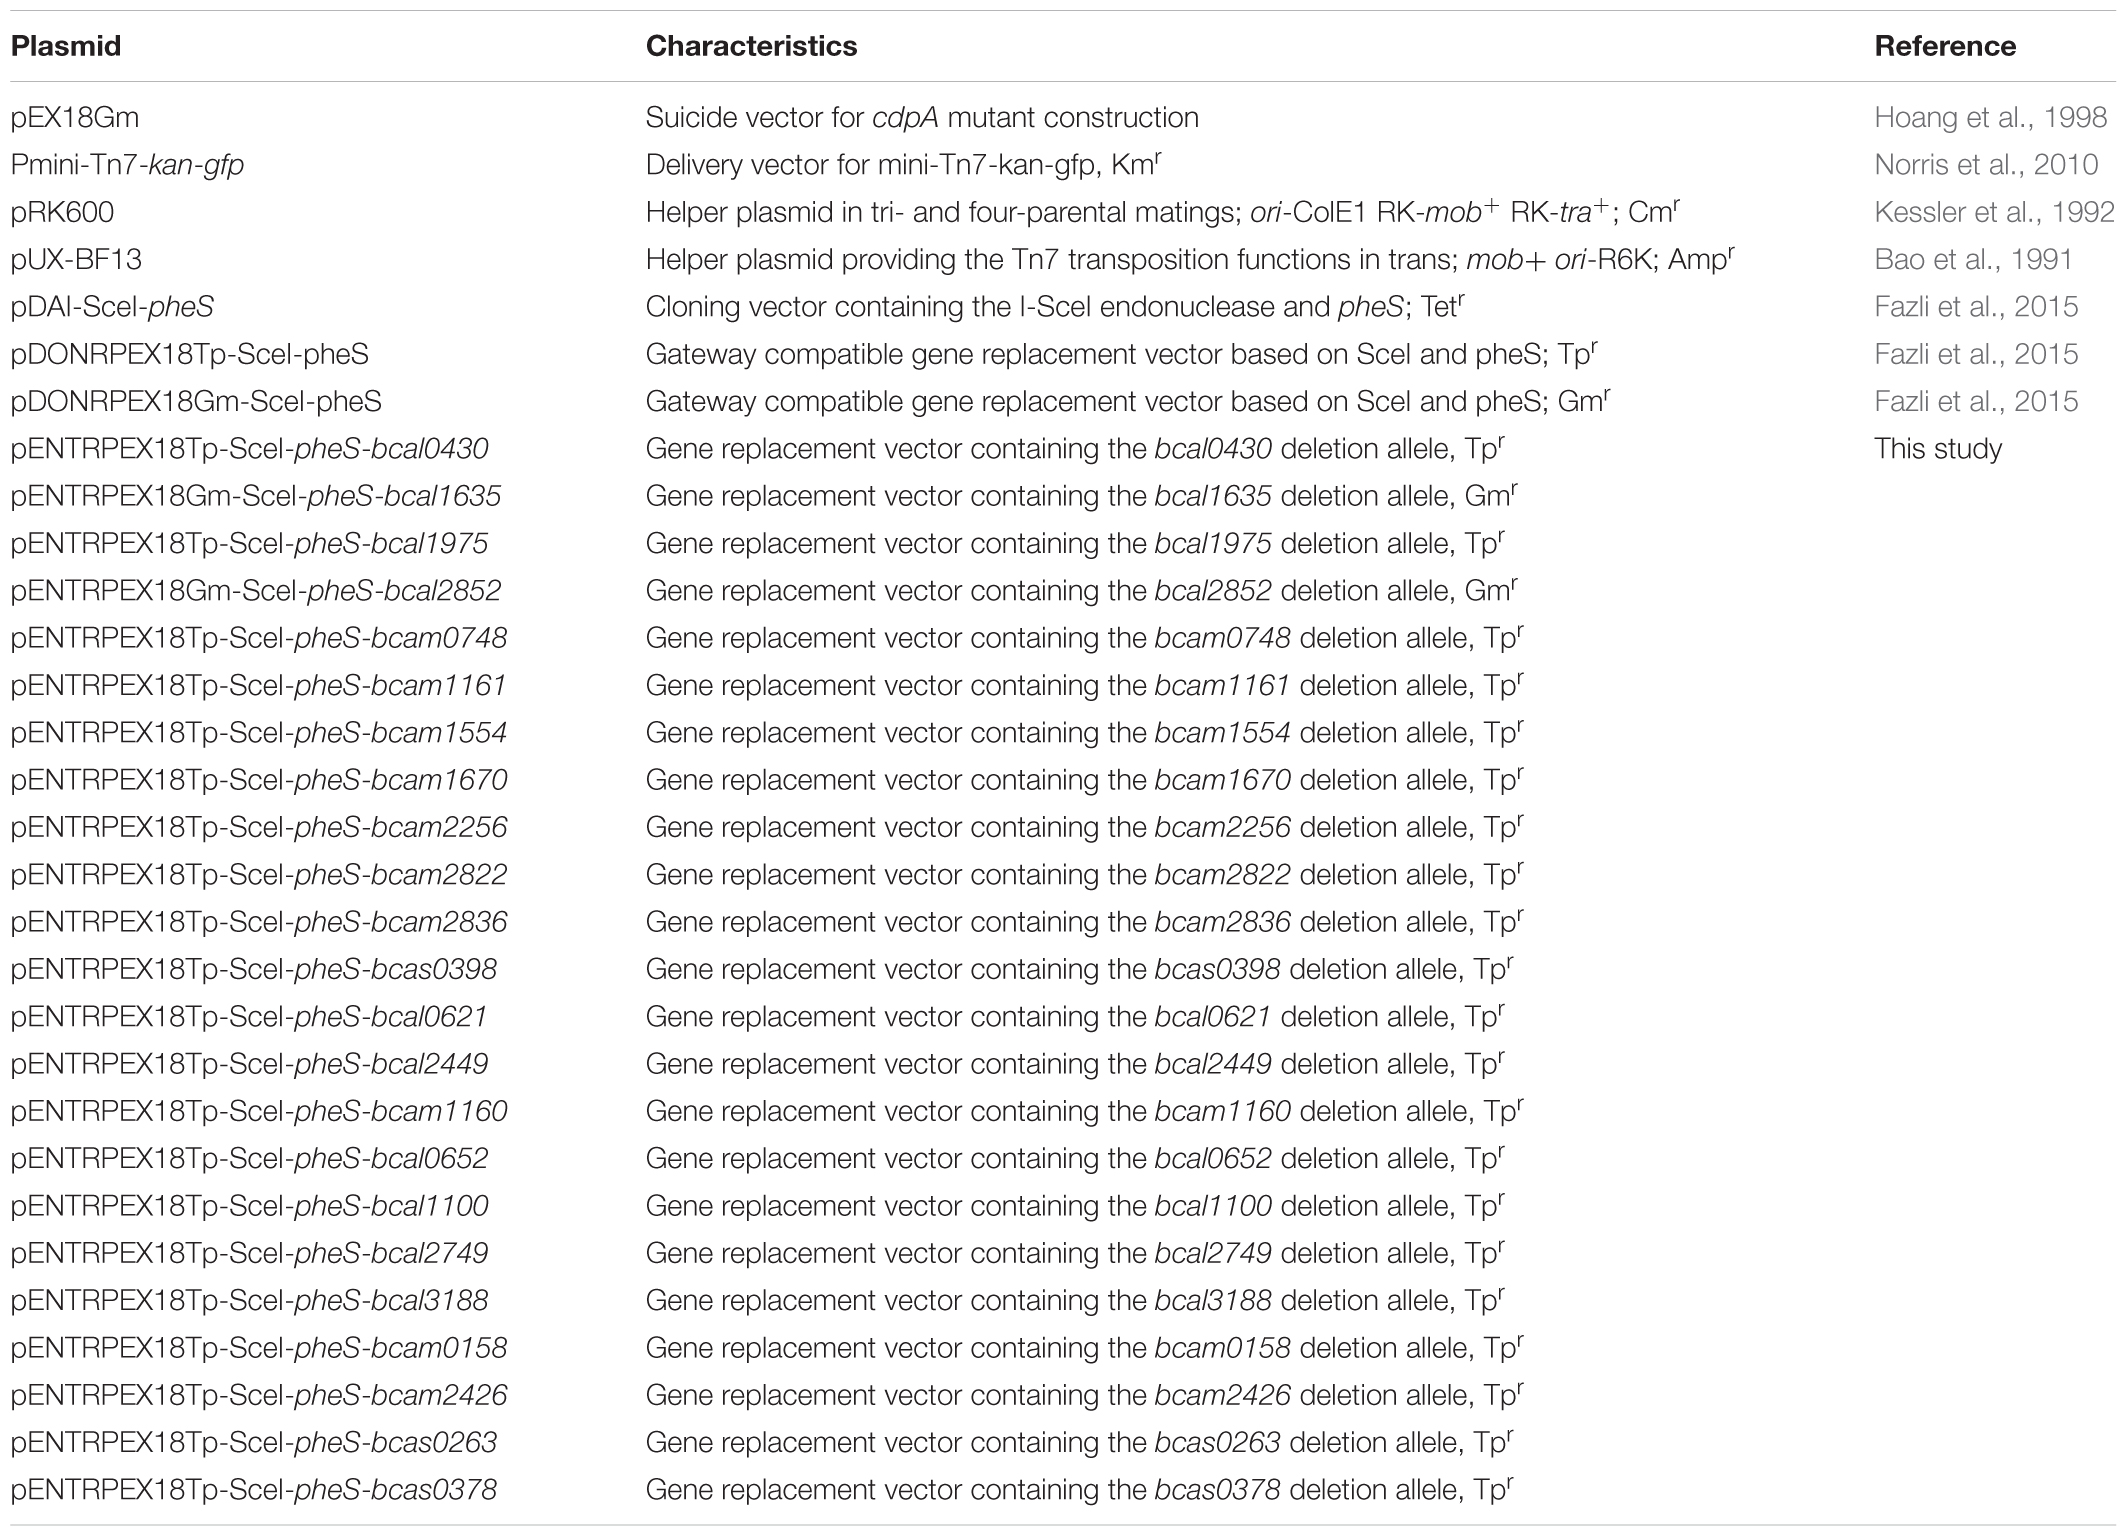Select the pRK600 plasmid cell
The height and width of the screenshot is (1537, 2128).
(62, 212)
